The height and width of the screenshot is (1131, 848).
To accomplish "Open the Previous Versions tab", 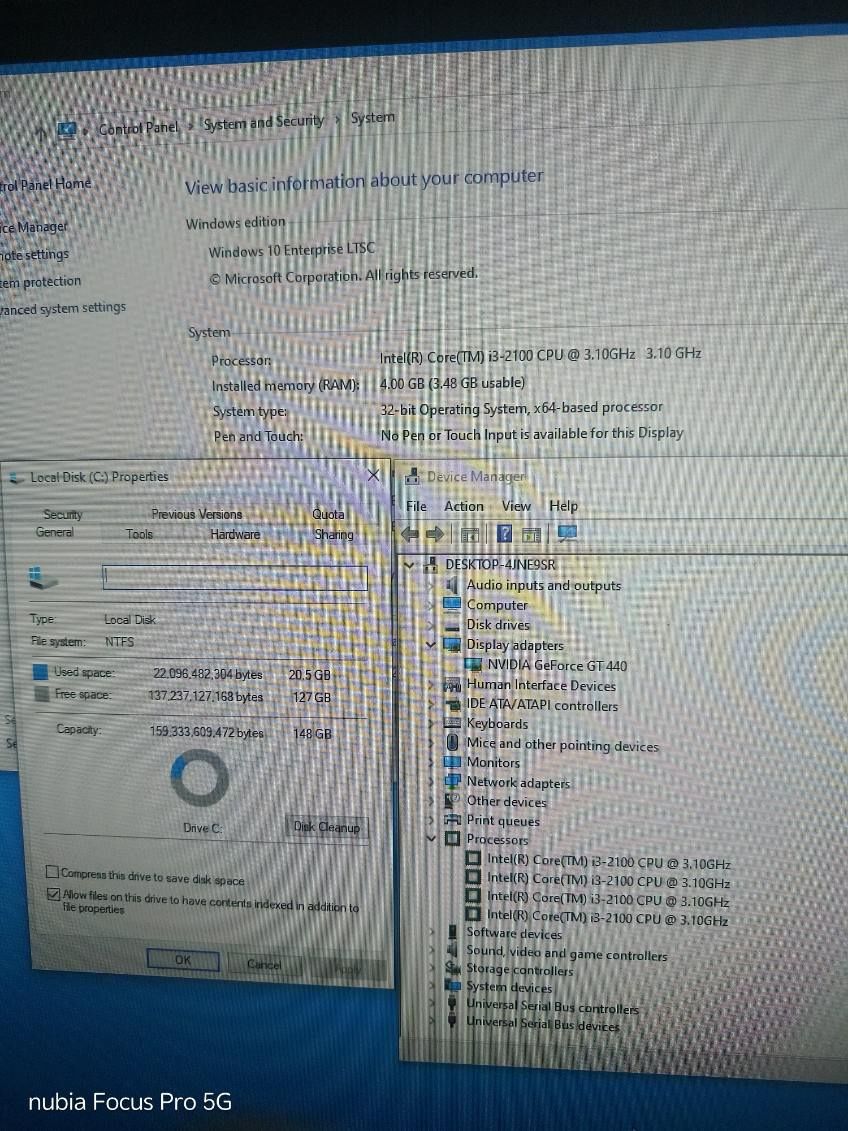I will [x=197, y=514].
